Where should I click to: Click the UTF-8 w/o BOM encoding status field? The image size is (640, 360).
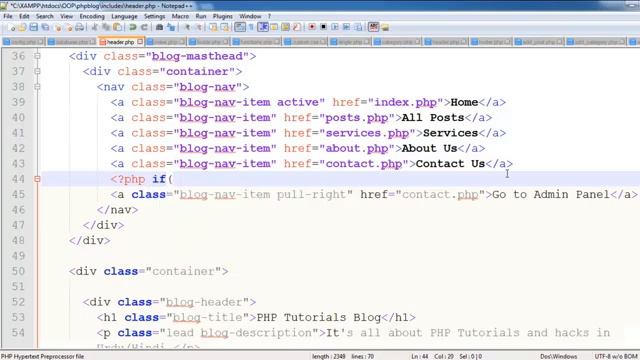(x=616, y=356)
